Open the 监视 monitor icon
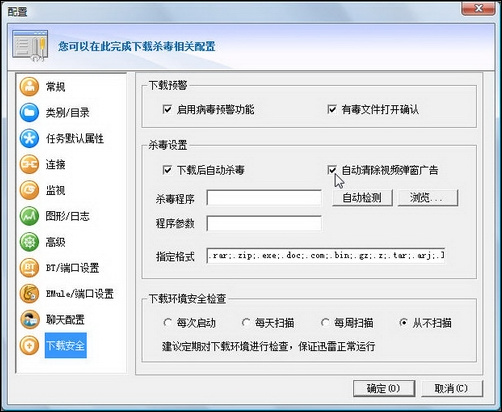Screen dimensions: 502x412 click(x=29, y=190)
